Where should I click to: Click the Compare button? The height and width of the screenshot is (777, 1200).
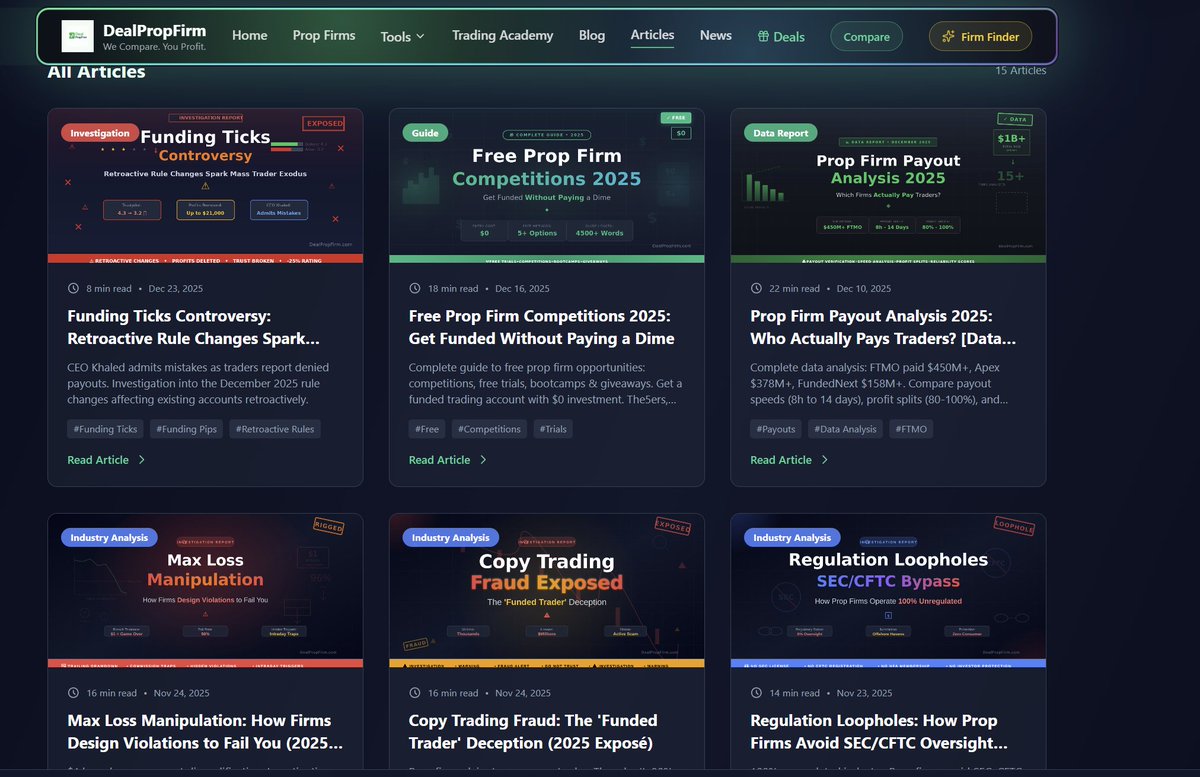tap(866, 37)
